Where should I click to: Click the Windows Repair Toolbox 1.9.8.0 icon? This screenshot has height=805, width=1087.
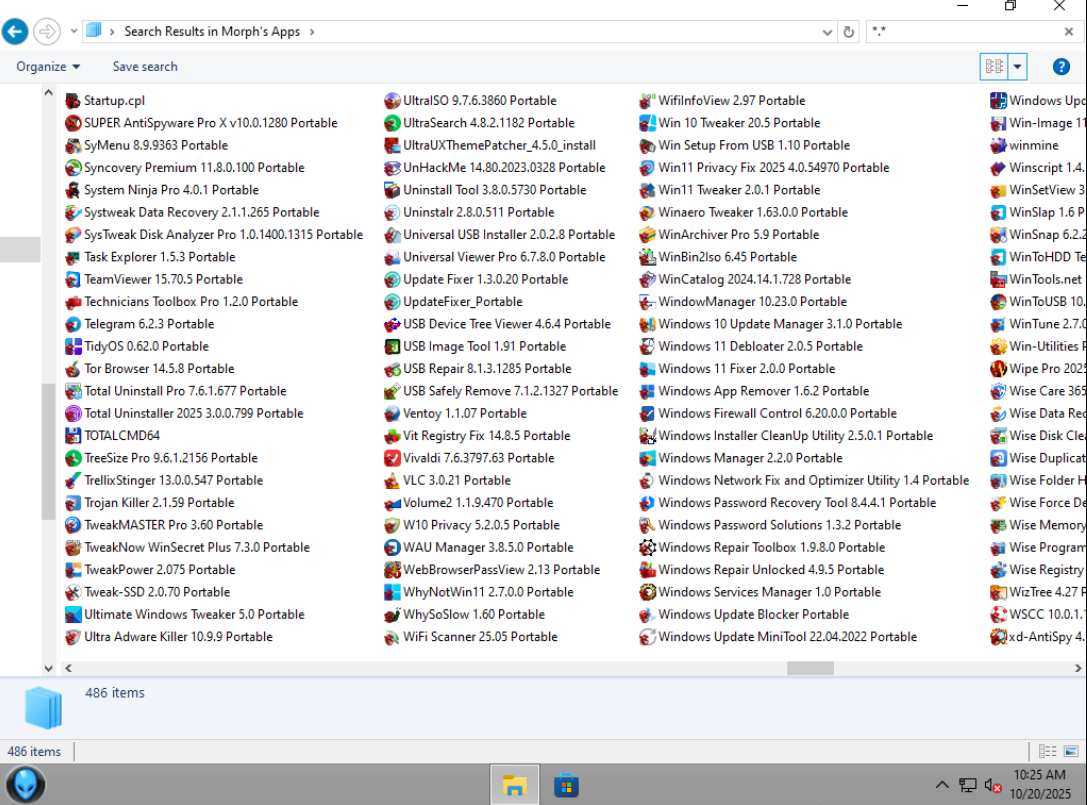pyautogui.click(x=647, y=548)
